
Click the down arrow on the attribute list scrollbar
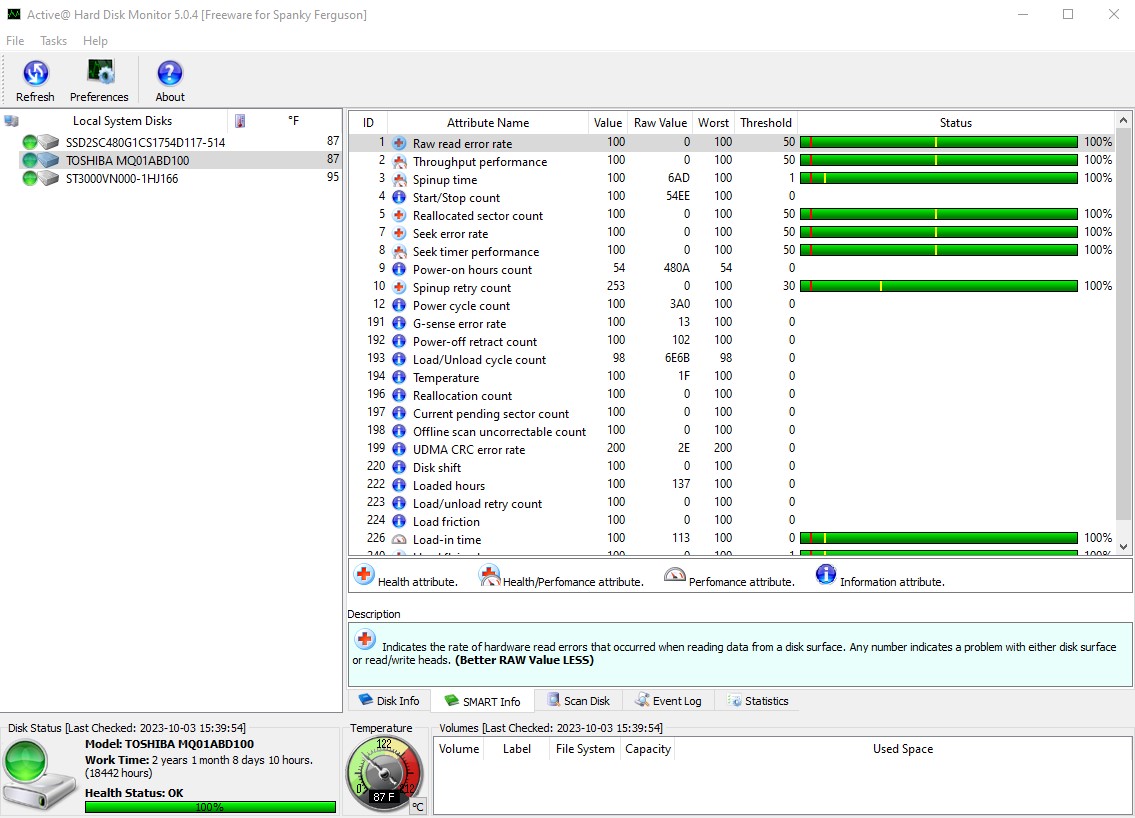point(1123,548)
